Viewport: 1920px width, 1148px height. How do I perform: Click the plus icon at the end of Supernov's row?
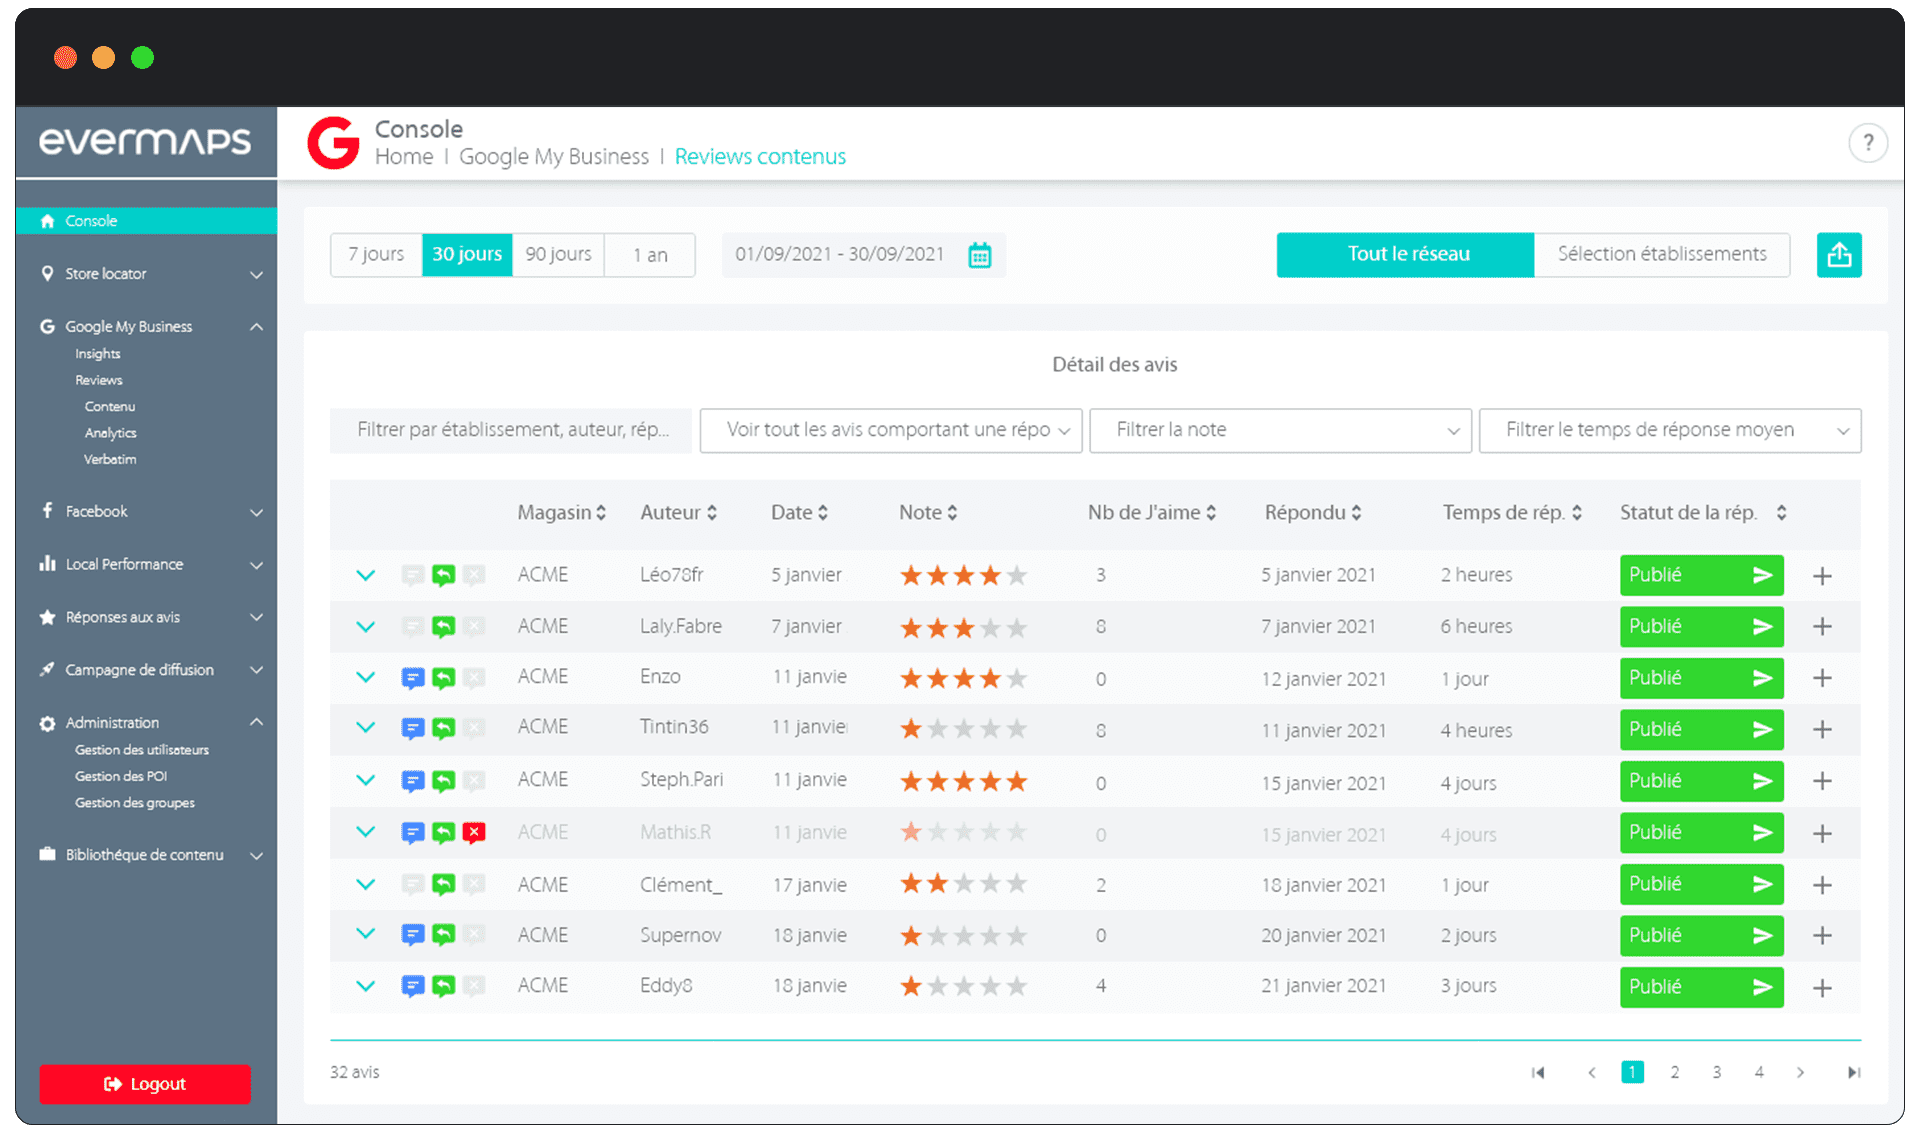[x=1823, y=936]
